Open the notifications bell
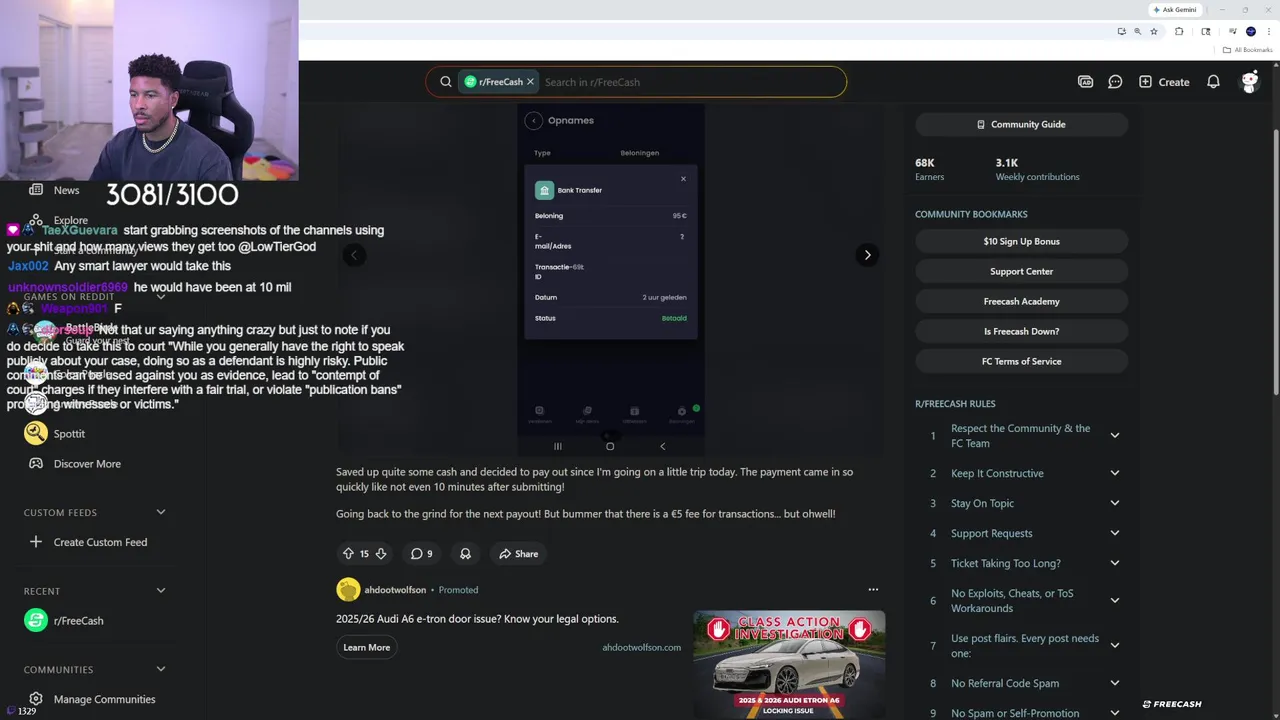 point(1213,82)
